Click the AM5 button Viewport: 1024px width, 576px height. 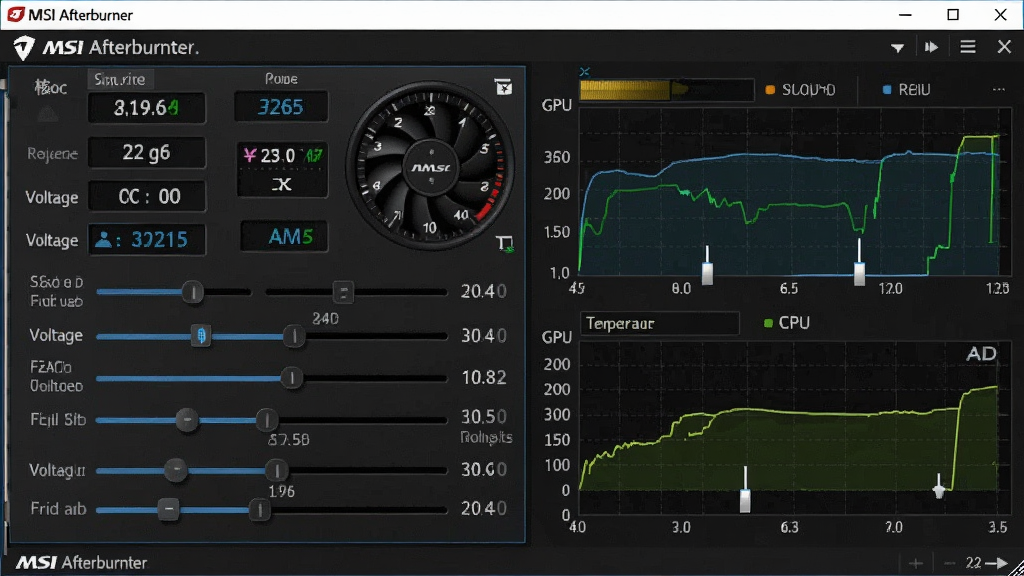pos(284,236)
